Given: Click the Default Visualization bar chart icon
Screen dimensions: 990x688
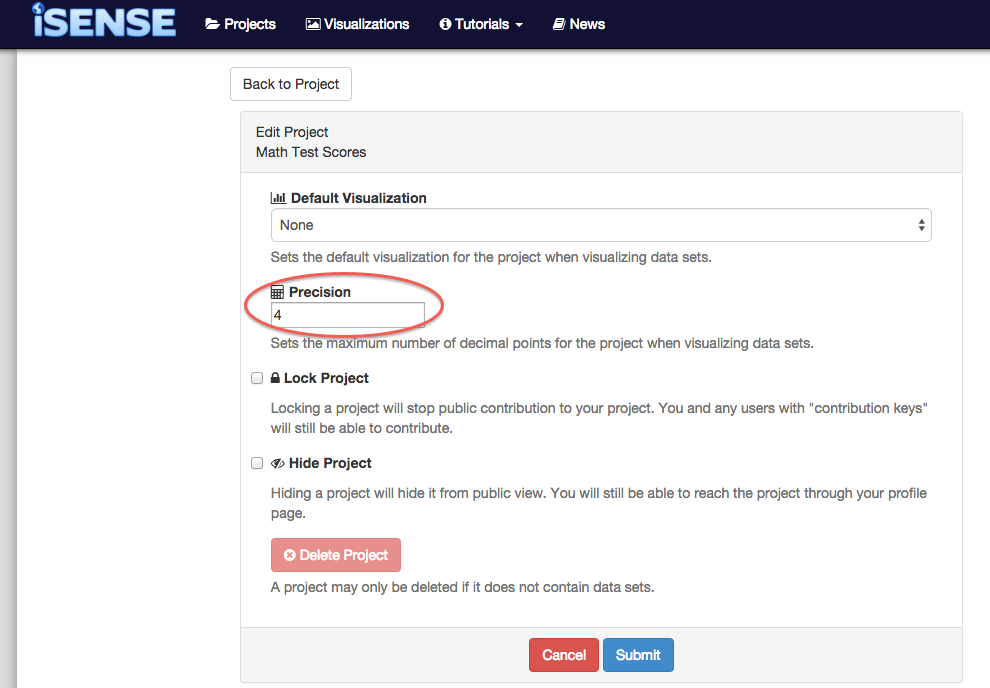Looking at the screenshot, I should (278, 198).
